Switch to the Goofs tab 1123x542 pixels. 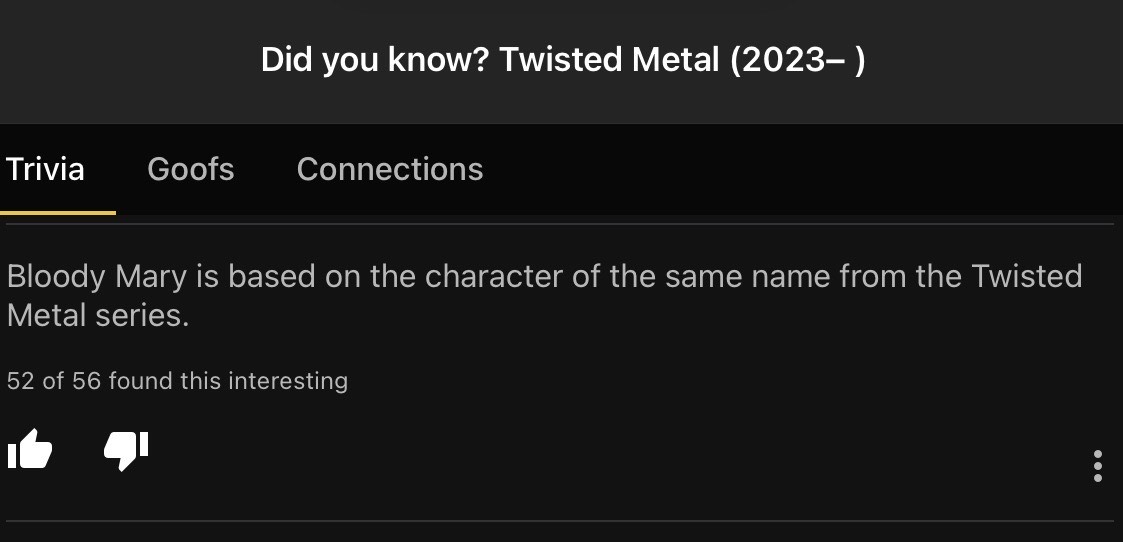(x=190, y=169)
